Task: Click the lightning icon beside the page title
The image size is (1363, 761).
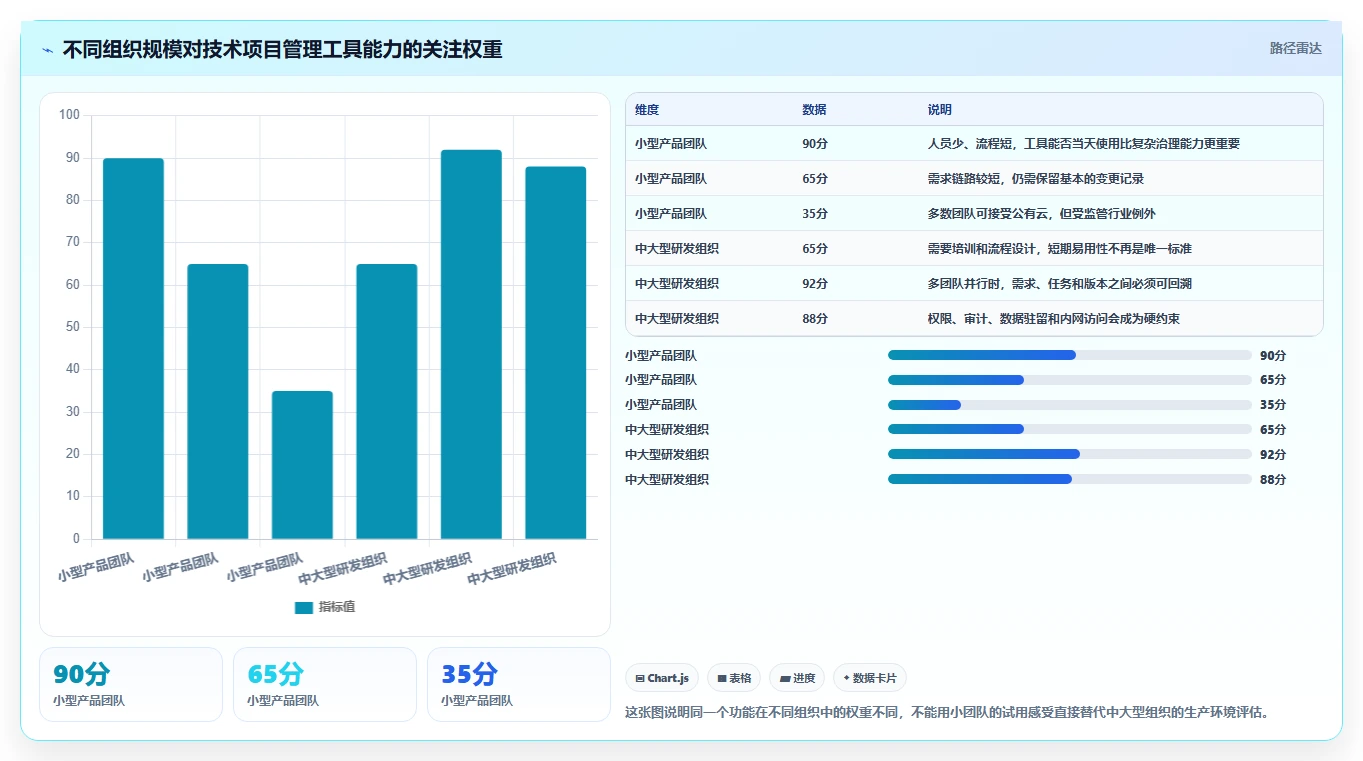Action: (x=48, y=49)
